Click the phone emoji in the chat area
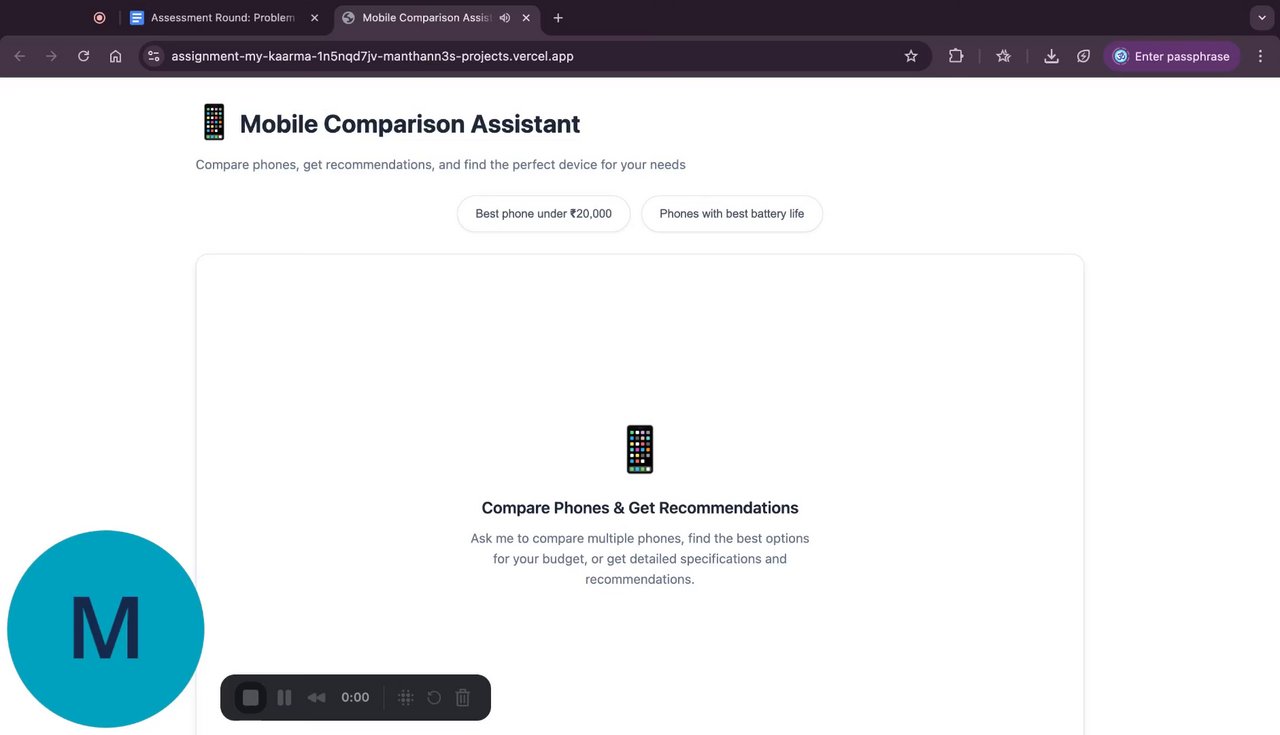The width and height of the screenshot is (1280, 735). coord(640,449)
